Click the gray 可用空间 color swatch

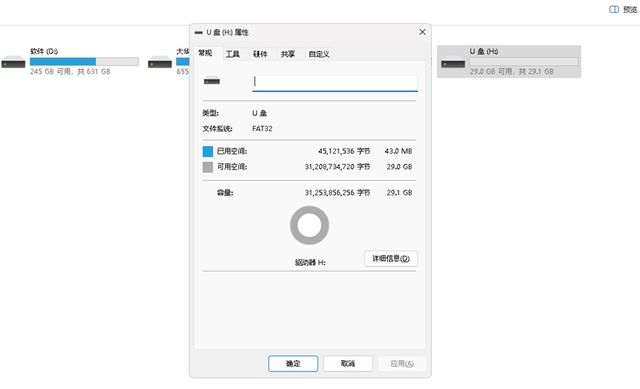point(208,167)
